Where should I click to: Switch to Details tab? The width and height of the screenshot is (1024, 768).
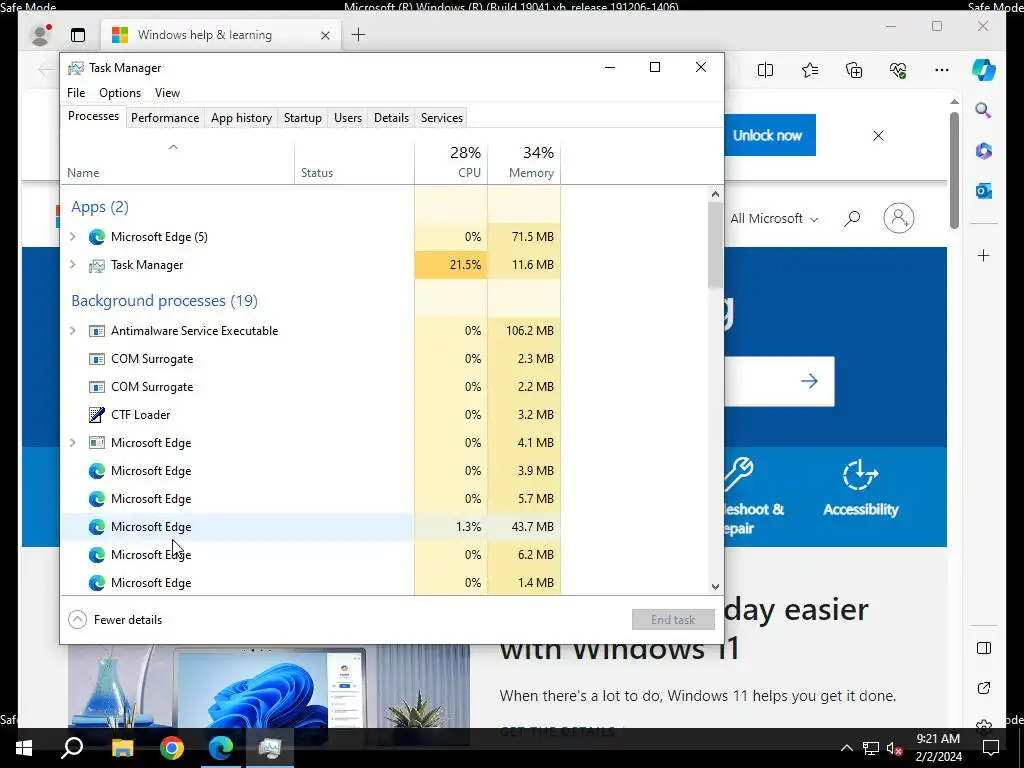pyautogui.click(x=391, y=118)
